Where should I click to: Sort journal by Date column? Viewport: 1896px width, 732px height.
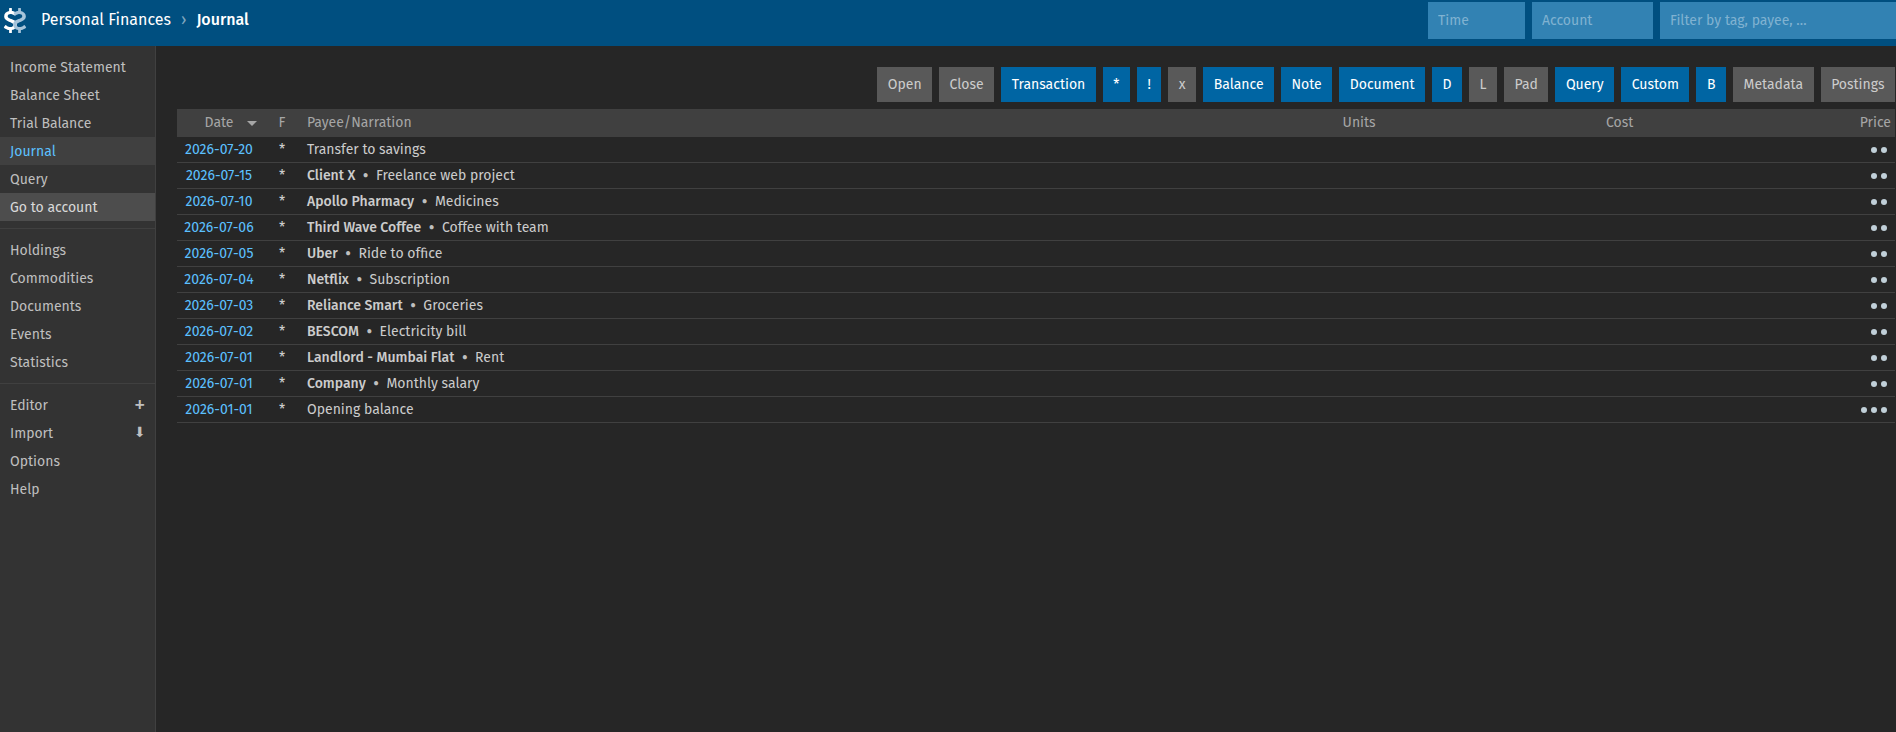219,122
